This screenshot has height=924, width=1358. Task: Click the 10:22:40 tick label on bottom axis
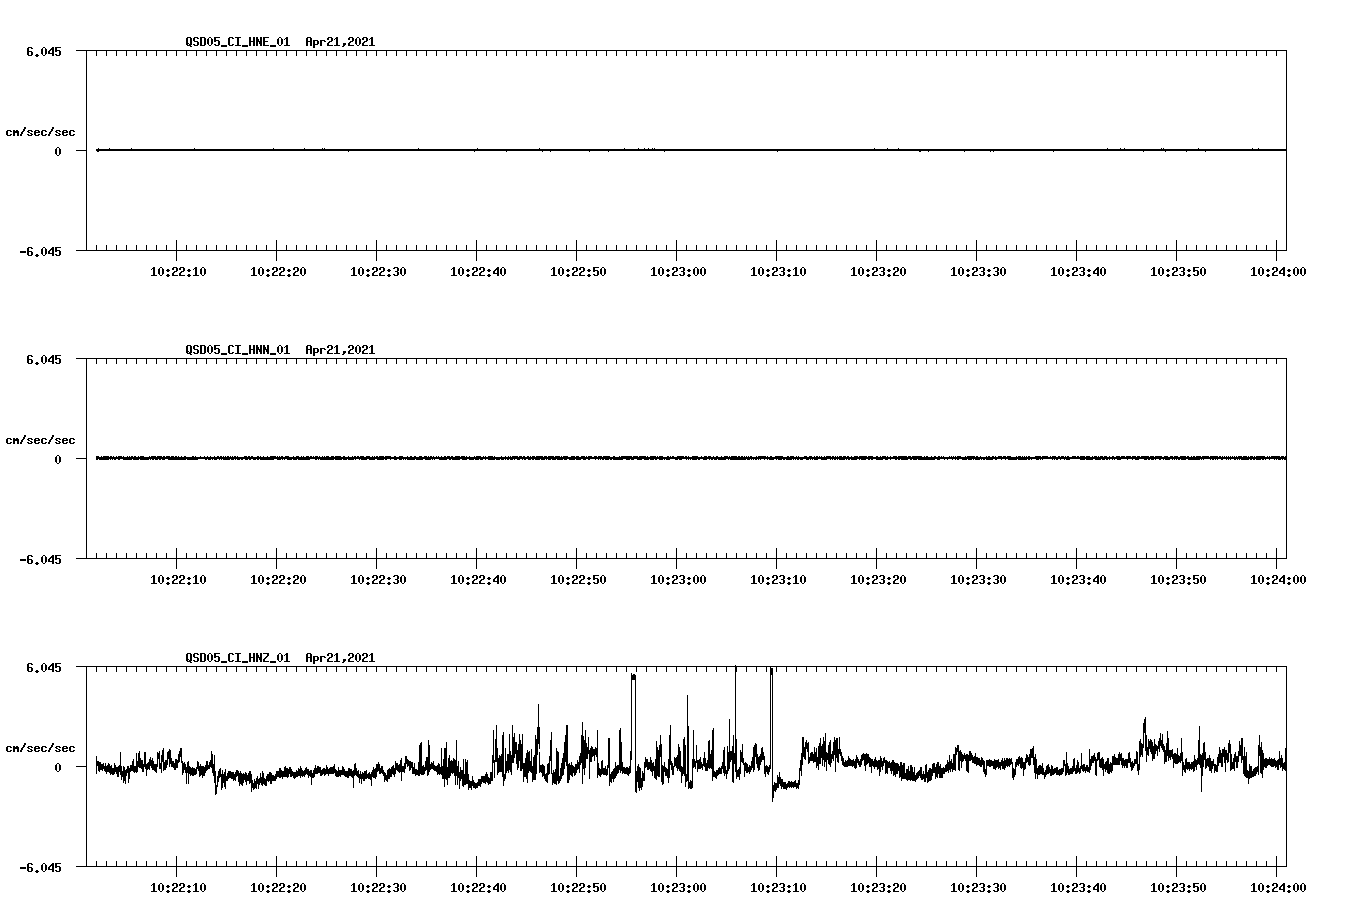click(x=479, y=886)
